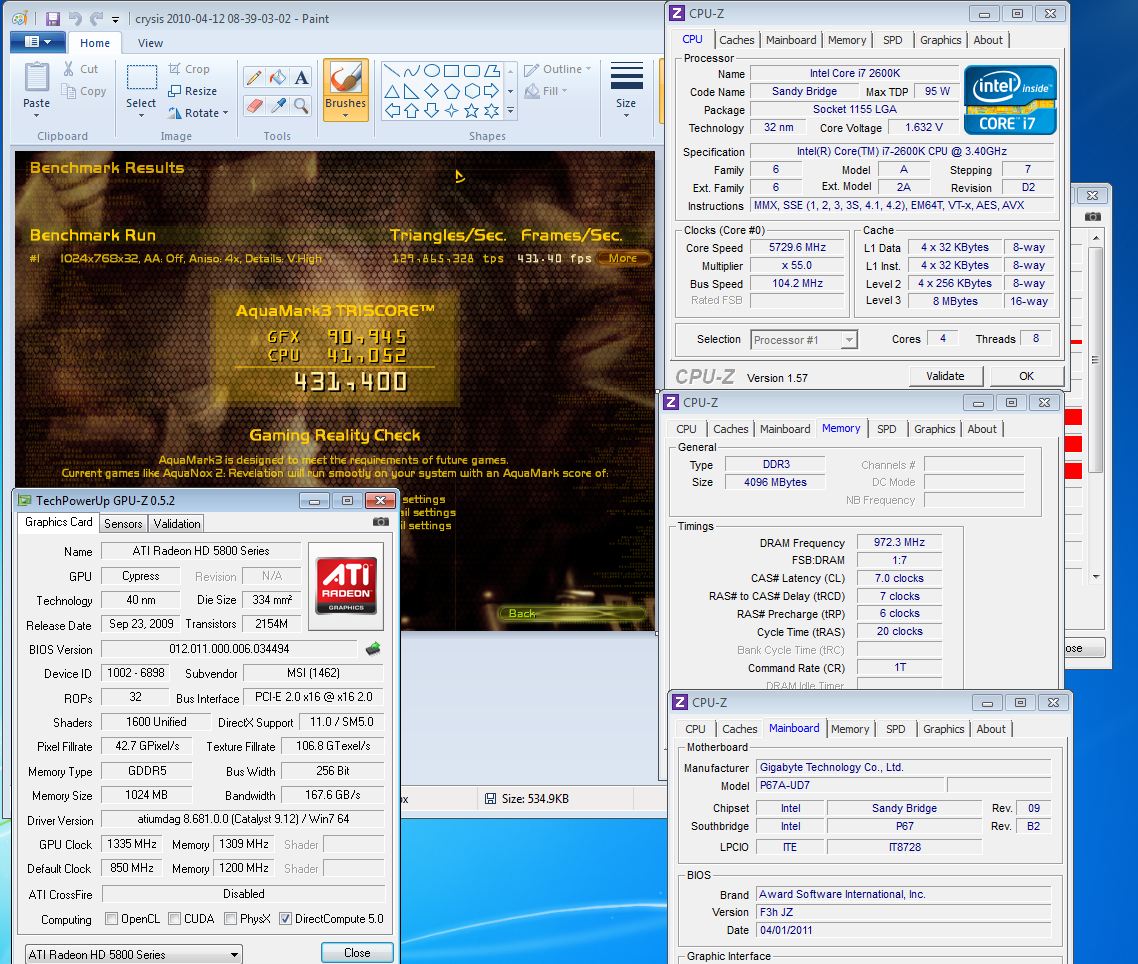Viewport: 1138px width, 964px height.
Task: Toggle the DirectCompute 5.0 checkbox
Action: pyautogui.click(x=285, y=918)
